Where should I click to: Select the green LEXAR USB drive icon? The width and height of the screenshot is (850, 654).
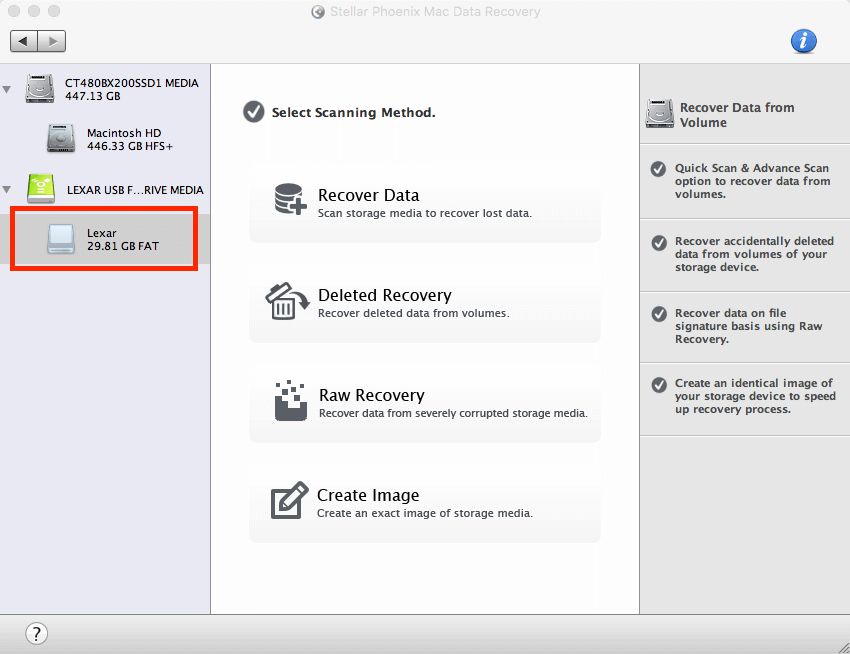tap(41, 188)
